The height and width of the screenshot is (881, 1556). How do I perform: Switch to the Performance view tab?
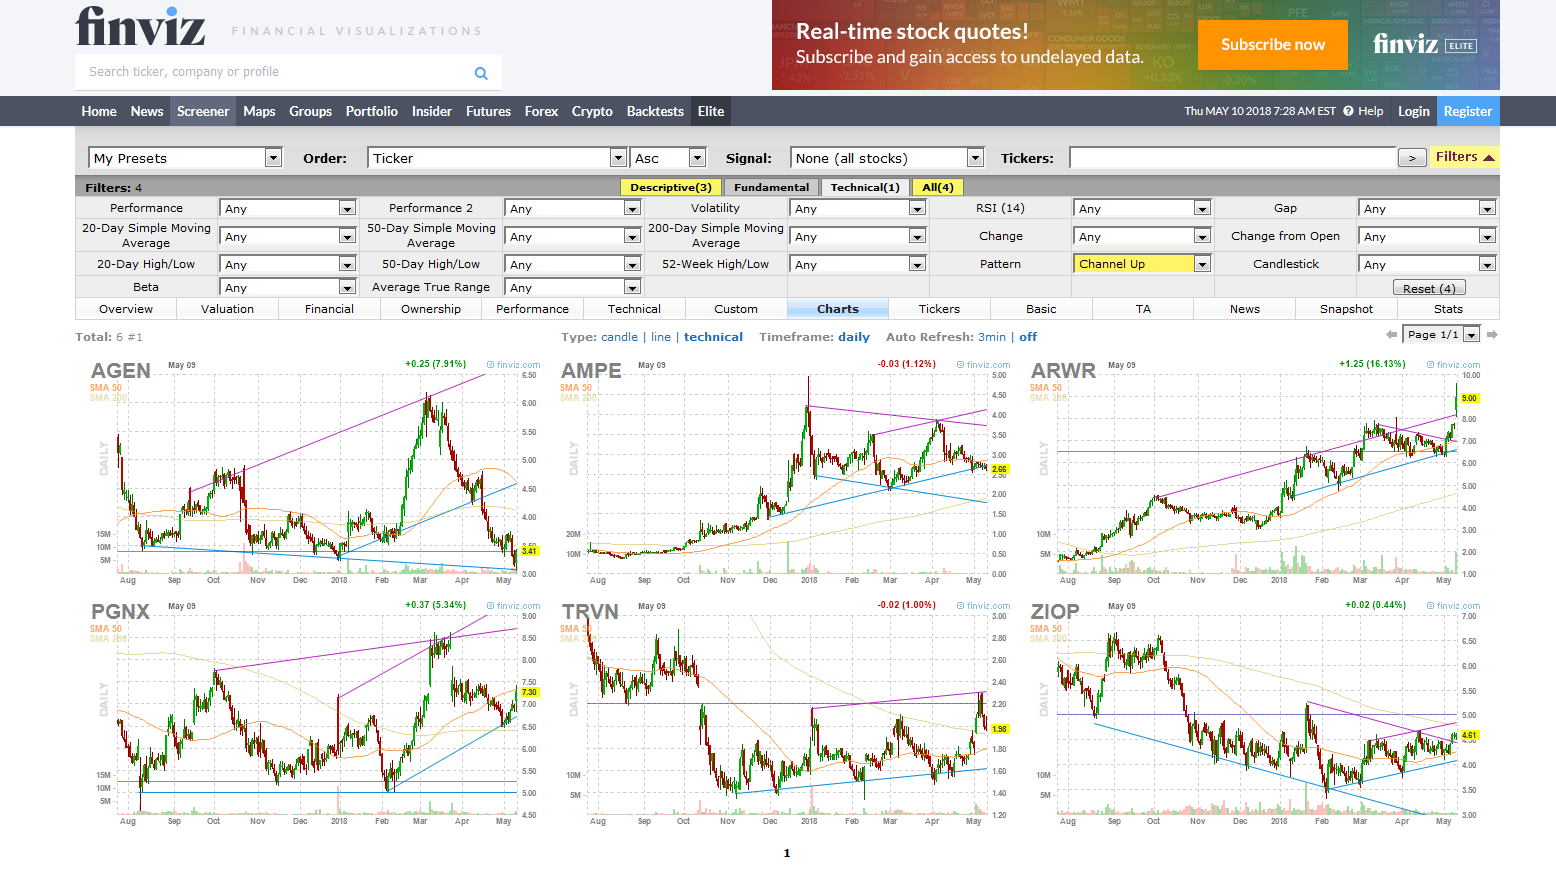[x=532, y=309]
